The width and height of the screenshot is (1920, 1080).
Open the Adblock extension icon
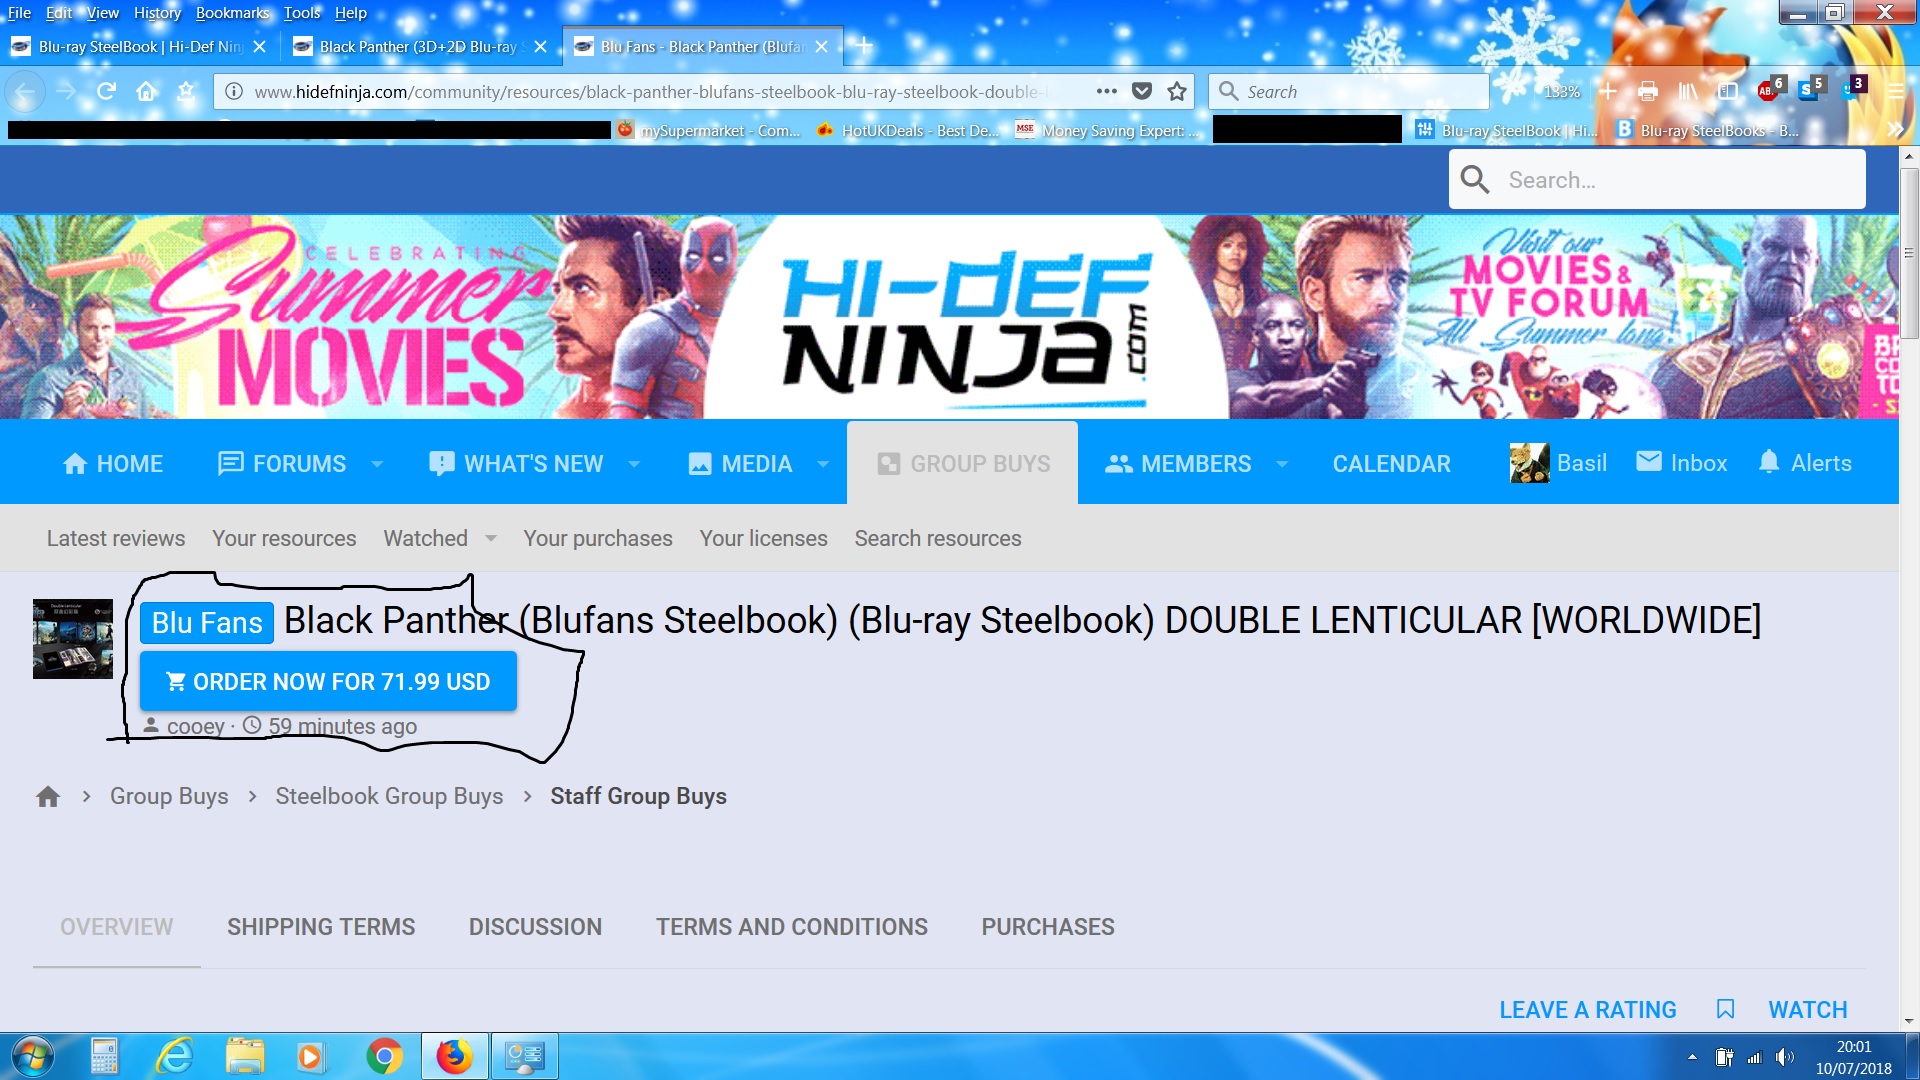click(x=1770, y=90)
